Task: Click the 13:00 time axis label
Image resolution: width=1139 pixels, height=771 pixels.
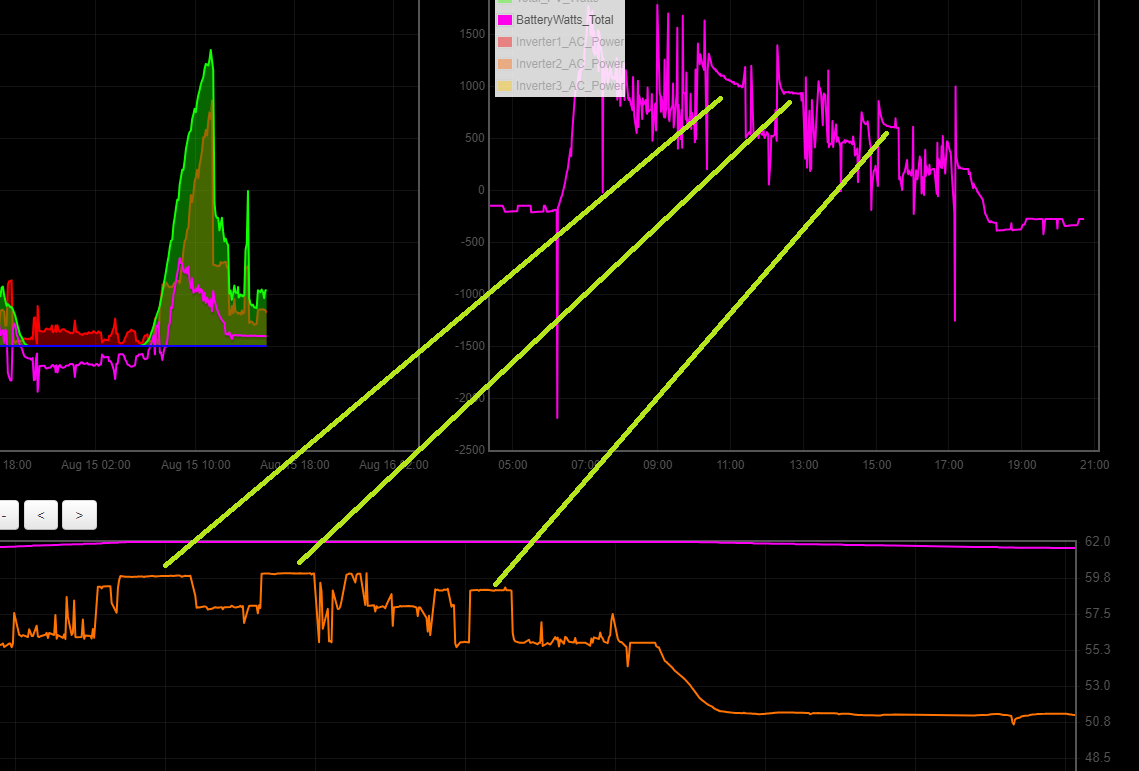Action: point(803,465)
